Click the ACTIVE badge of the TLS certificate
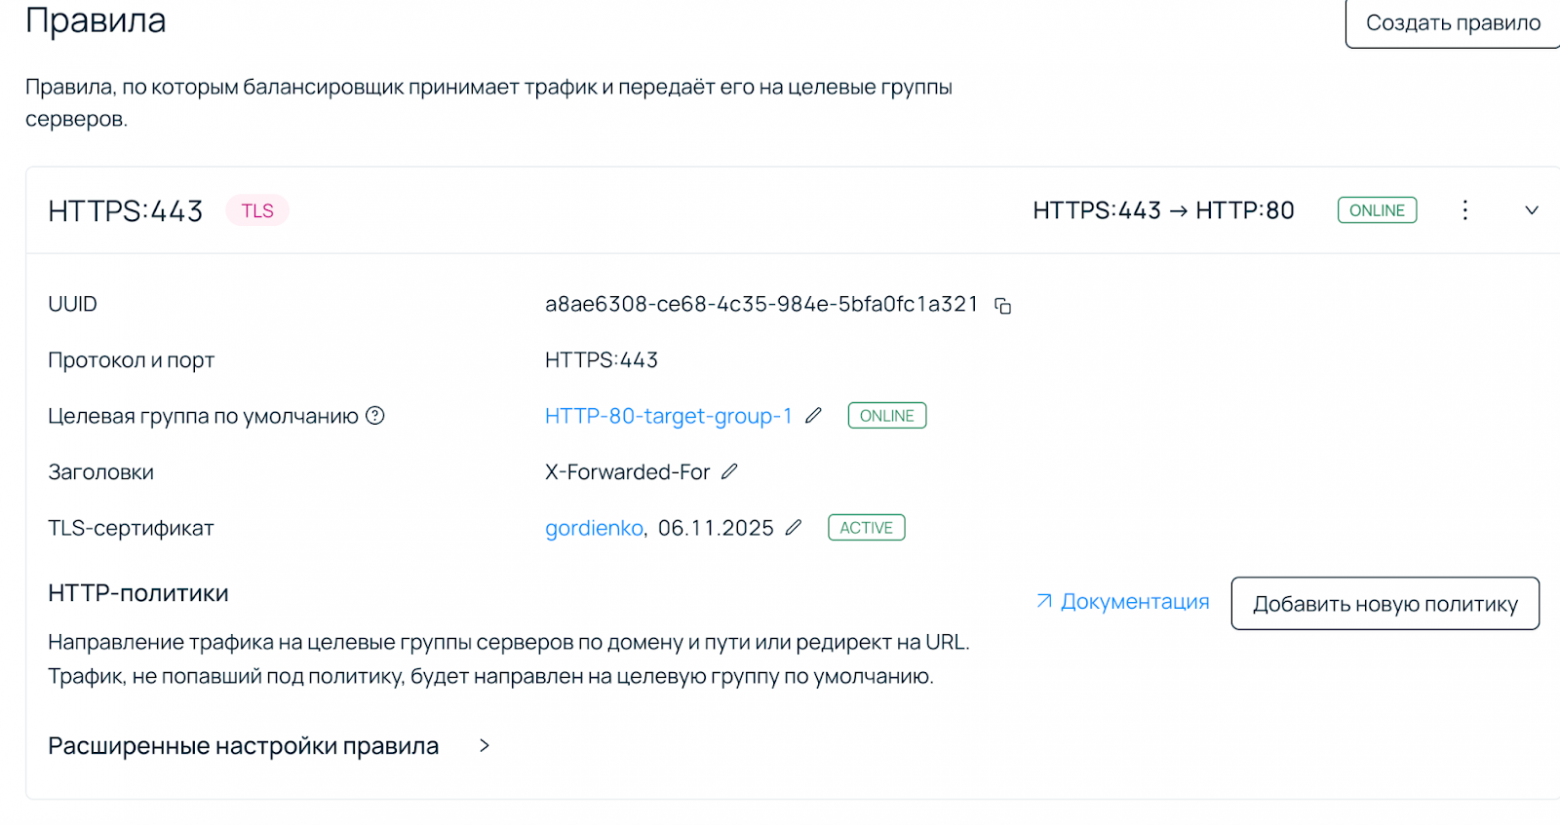 (865, 527)
